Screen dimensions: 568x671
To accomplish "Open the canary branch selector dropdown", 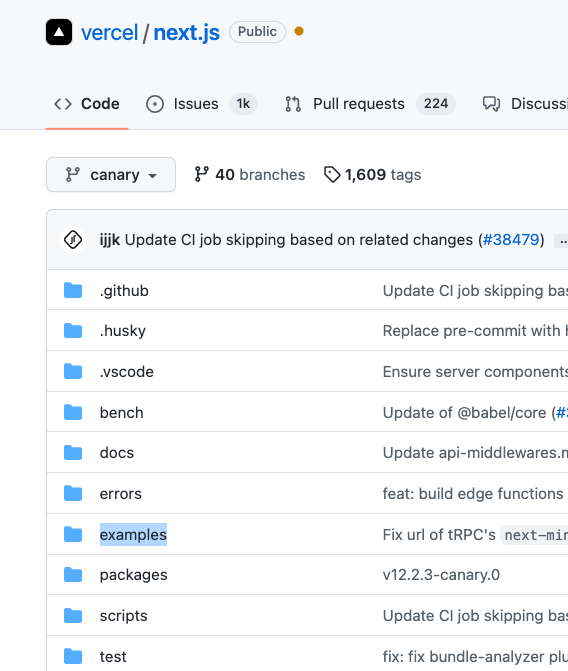I will [x=111, y=175].
